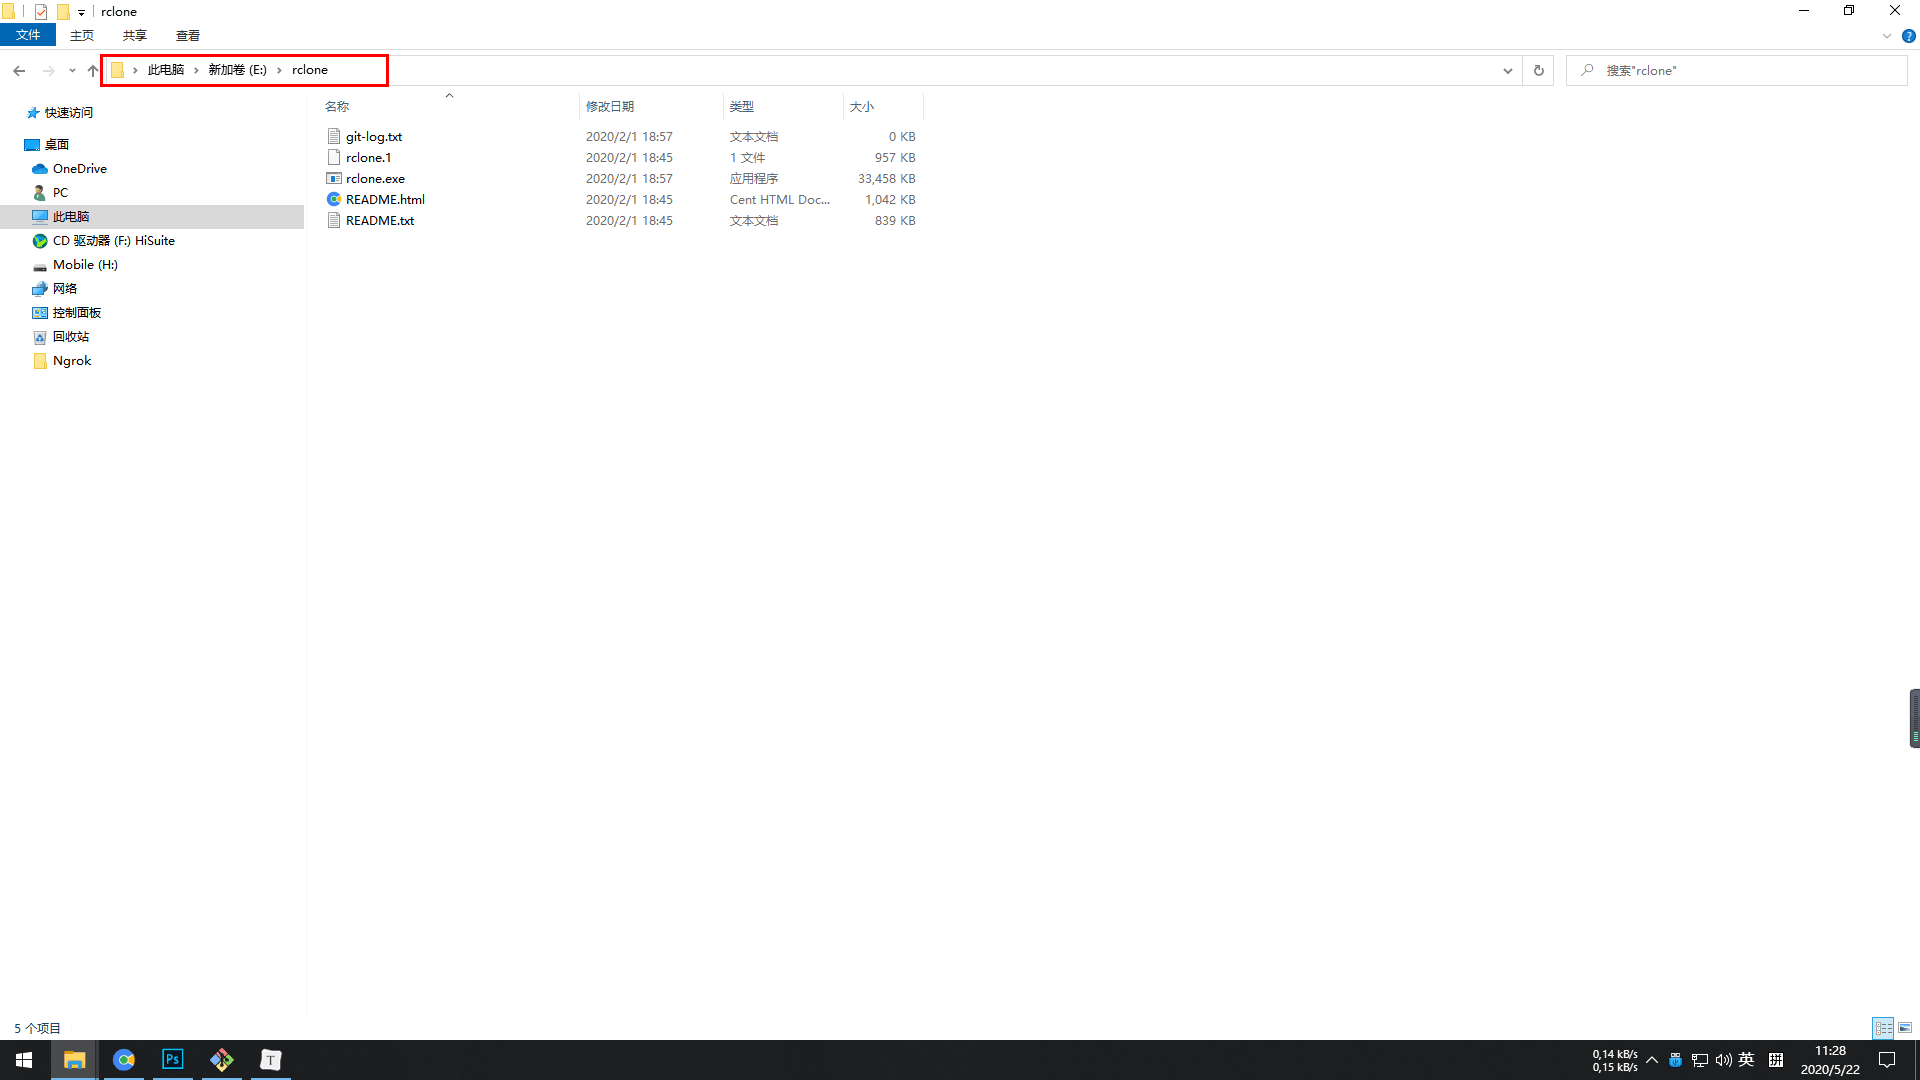Open the browser from the taskbar
1920x1080 pixels.
[124, 1060]
